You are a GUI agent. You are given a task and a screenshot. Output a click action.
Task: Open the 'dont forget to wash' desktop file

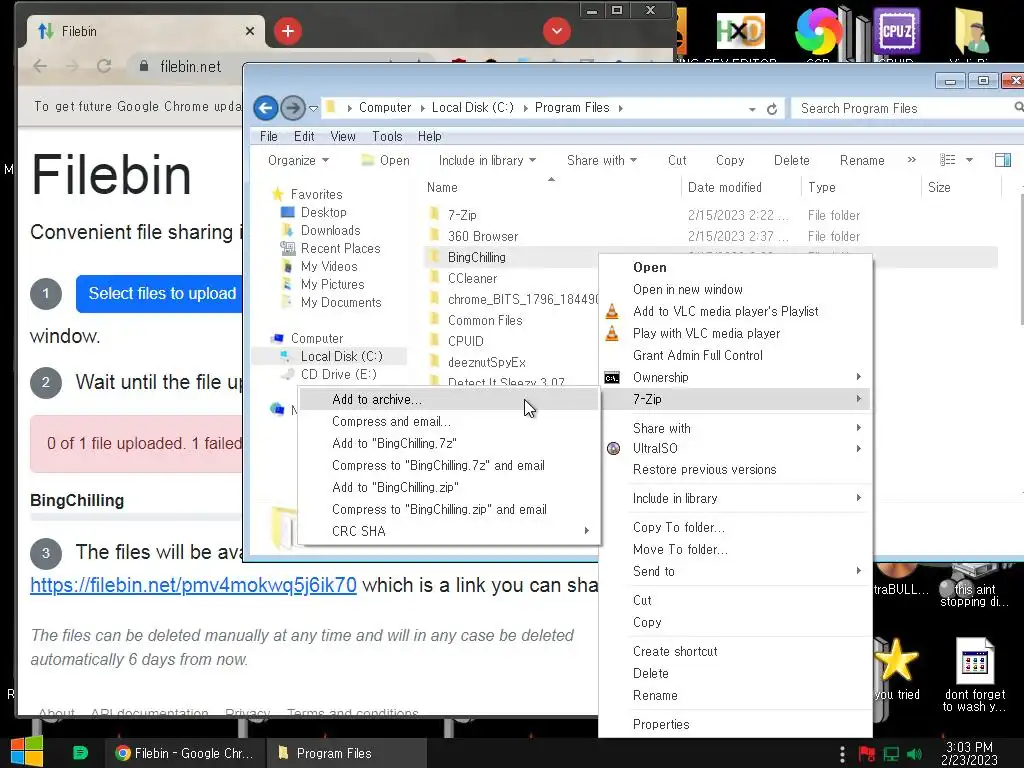coord(974,675)
